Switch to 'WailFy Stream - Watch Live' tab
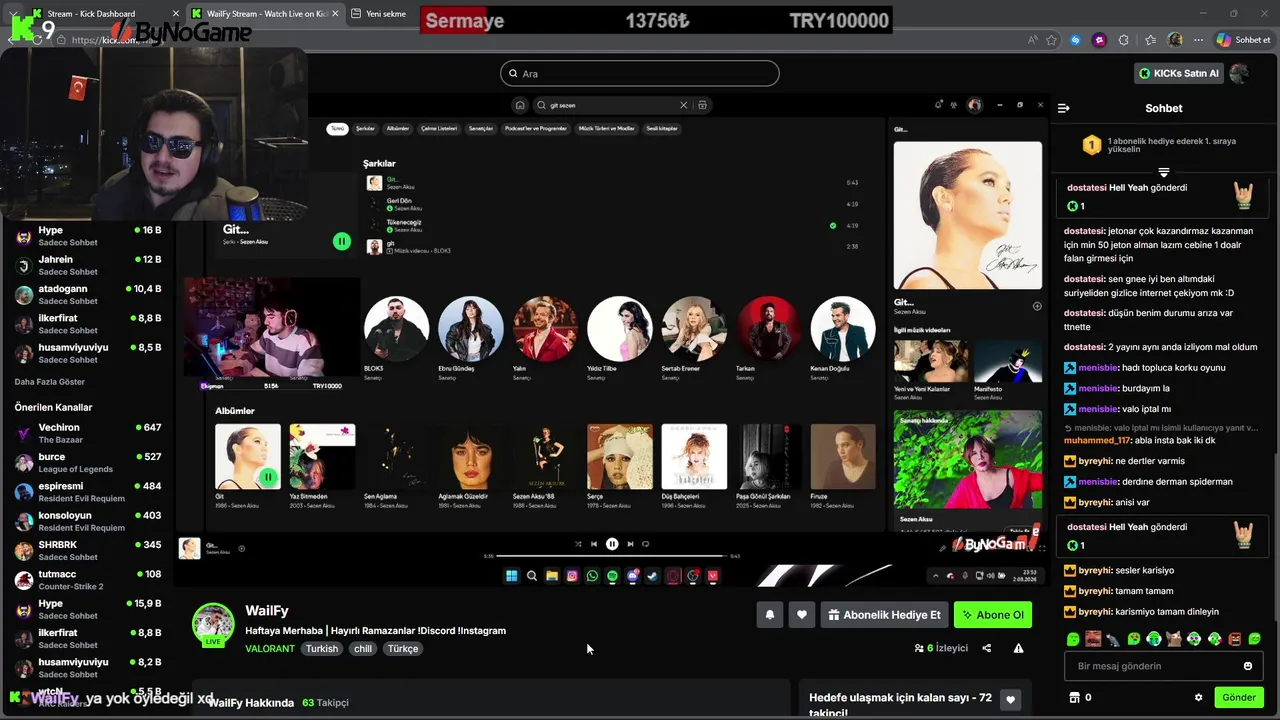The width and height of the screenshot is (1280, 720). pyautogui.click(x=265, y=14)
